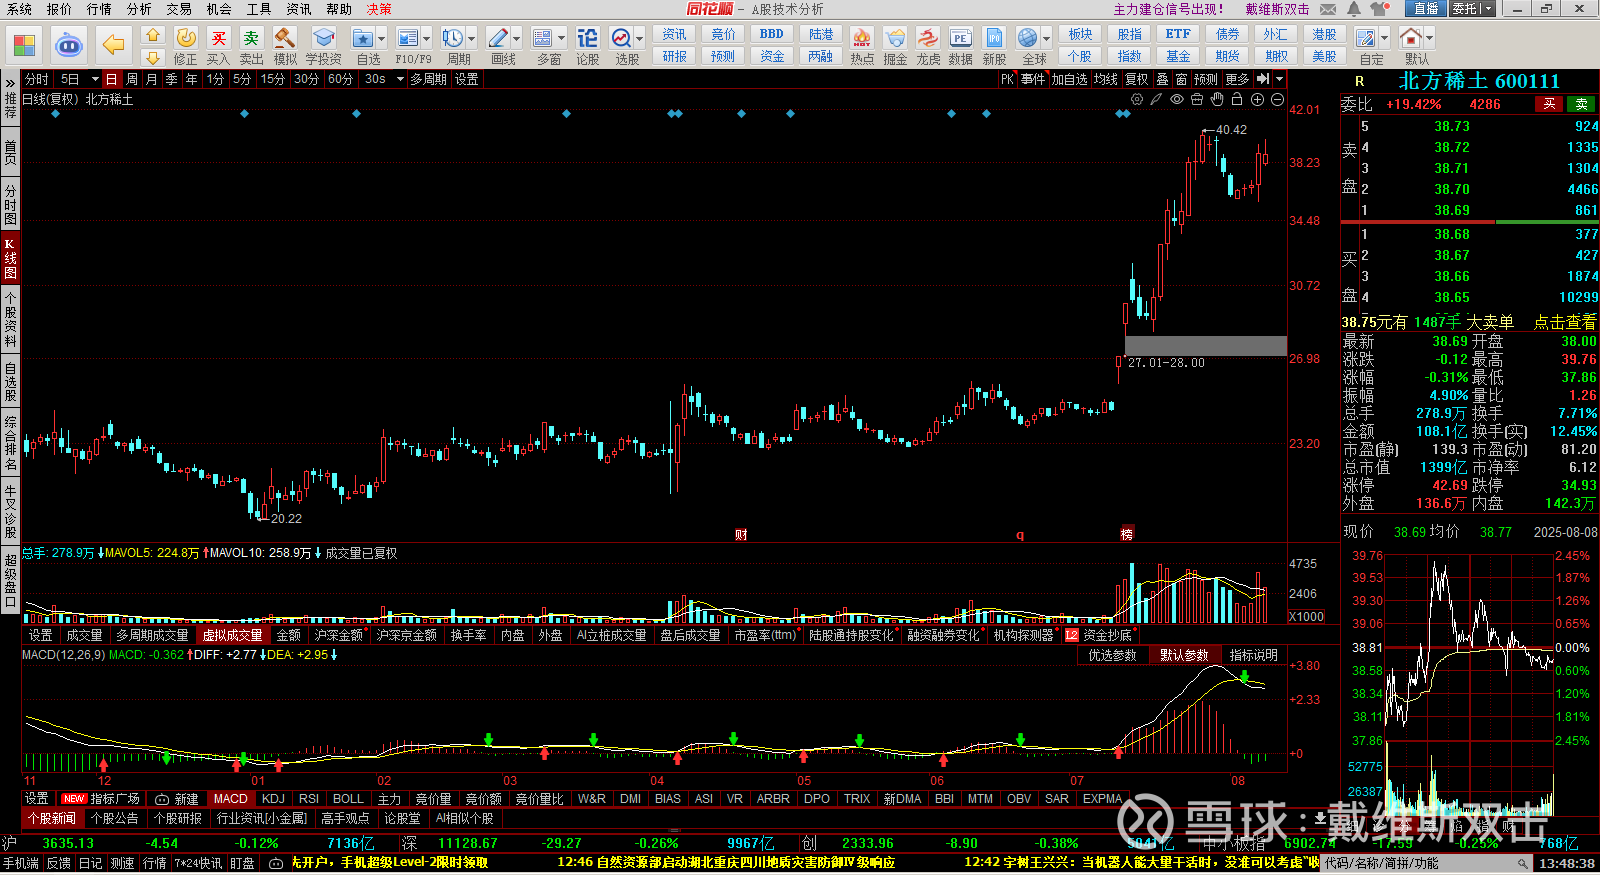Switch to the 分时 intraday view
This screenshot has width=1600, height=875.
pyautogui.click(x=37, y=79)
